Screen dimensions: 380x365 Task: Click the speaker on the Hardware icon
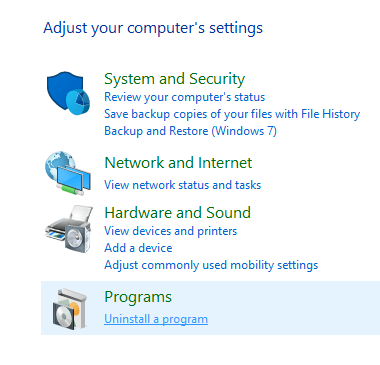(76, 237)
